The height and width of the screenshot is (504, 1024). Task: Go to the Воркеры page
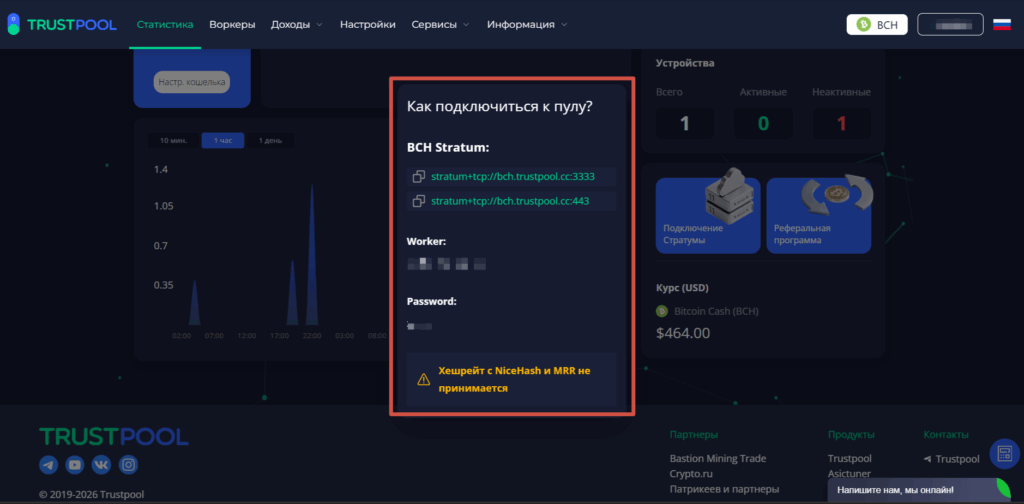tap(232, 25)
